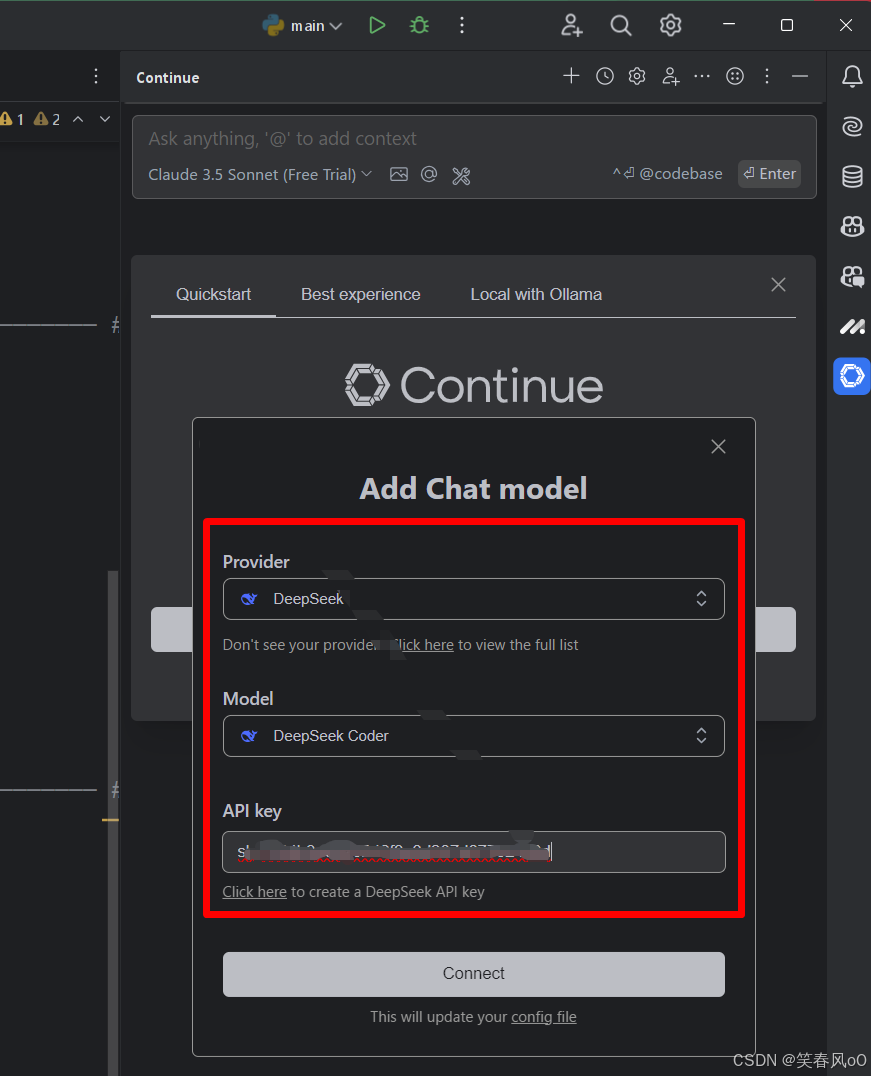Viewport: 871px width, 1076px height.
Task: Open the Database tool window
Action: [x=852, y=176]
